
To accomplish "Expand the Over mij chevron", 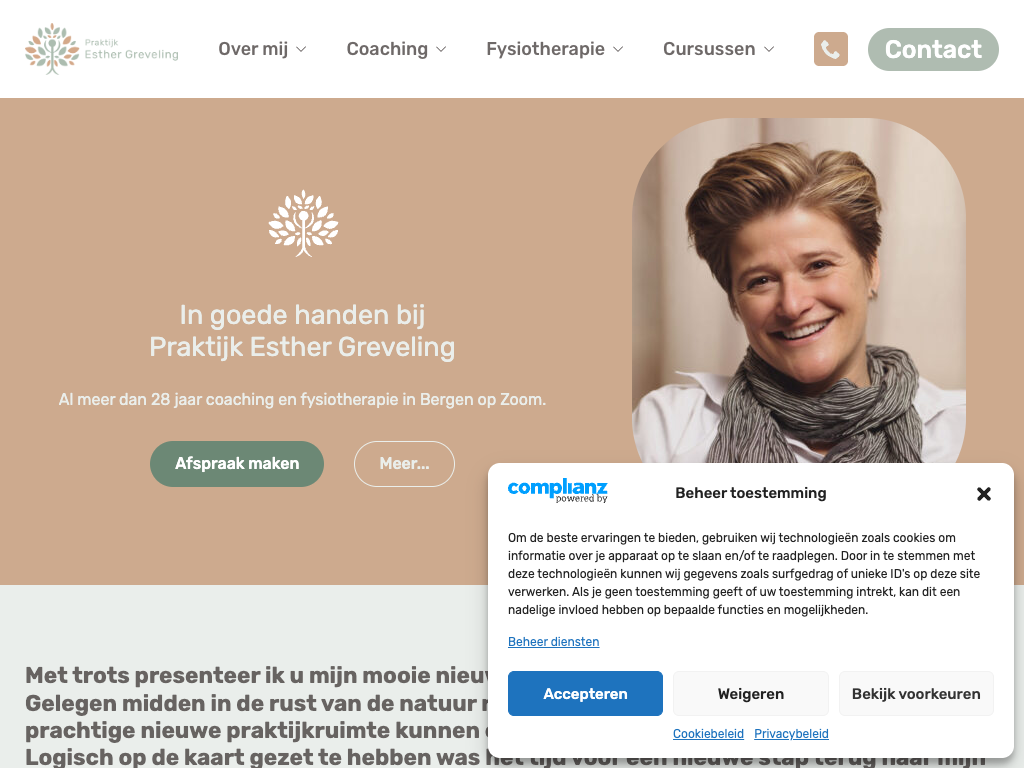I will tap(301, 49).
